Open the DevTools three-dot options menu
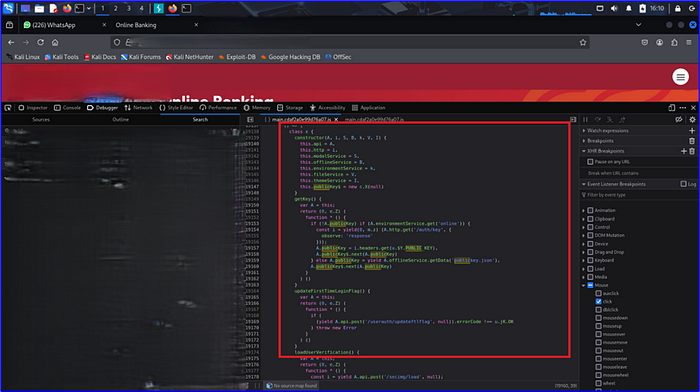 tap(683, 108)
